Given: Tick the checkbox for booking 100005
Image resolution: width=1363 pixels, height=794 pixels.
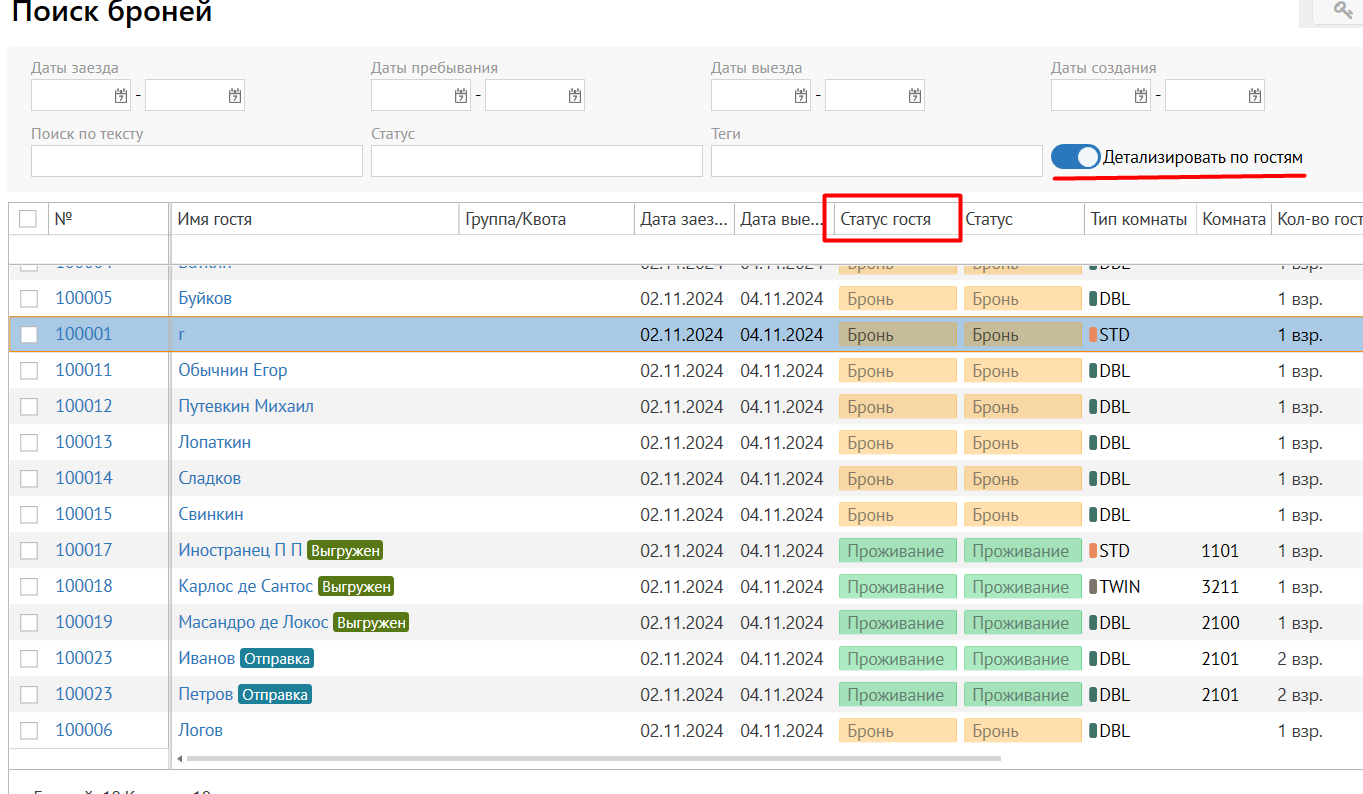Looking at the screenshot, I should coord(29,299).
